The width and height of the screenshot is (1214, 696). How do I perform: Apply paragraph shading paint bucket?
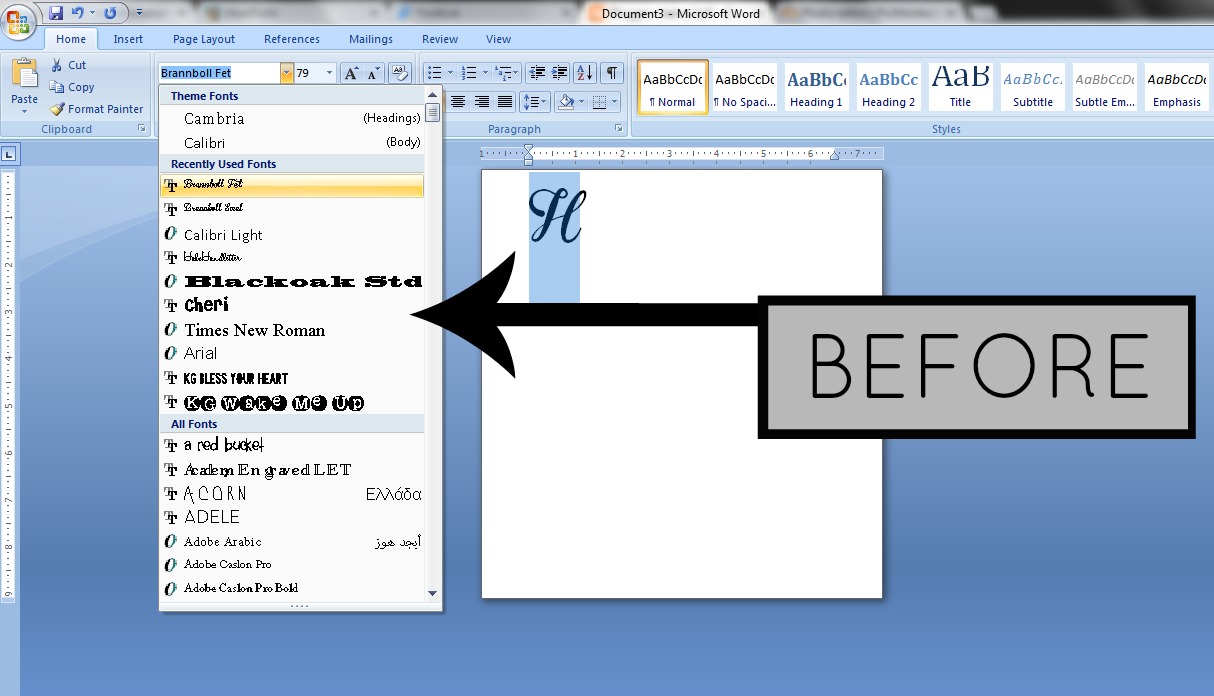[566, 102]
